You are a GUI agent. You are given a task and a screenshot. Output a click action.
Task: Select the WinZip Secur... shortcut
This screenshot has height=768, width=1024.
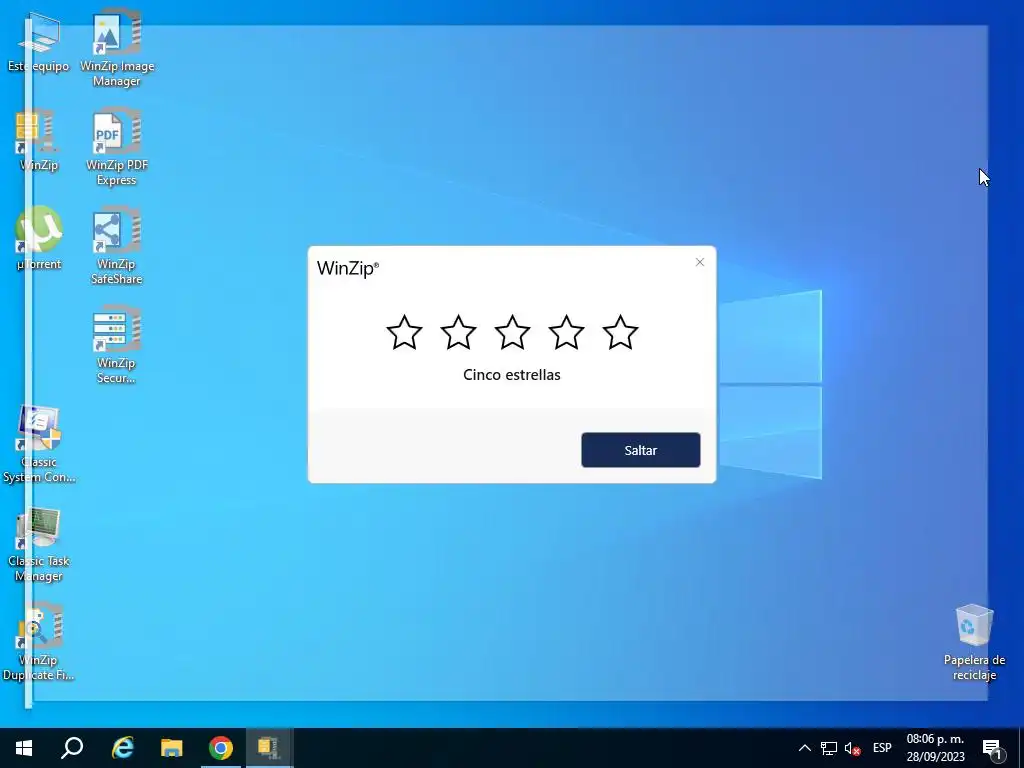tap(117, 345)
